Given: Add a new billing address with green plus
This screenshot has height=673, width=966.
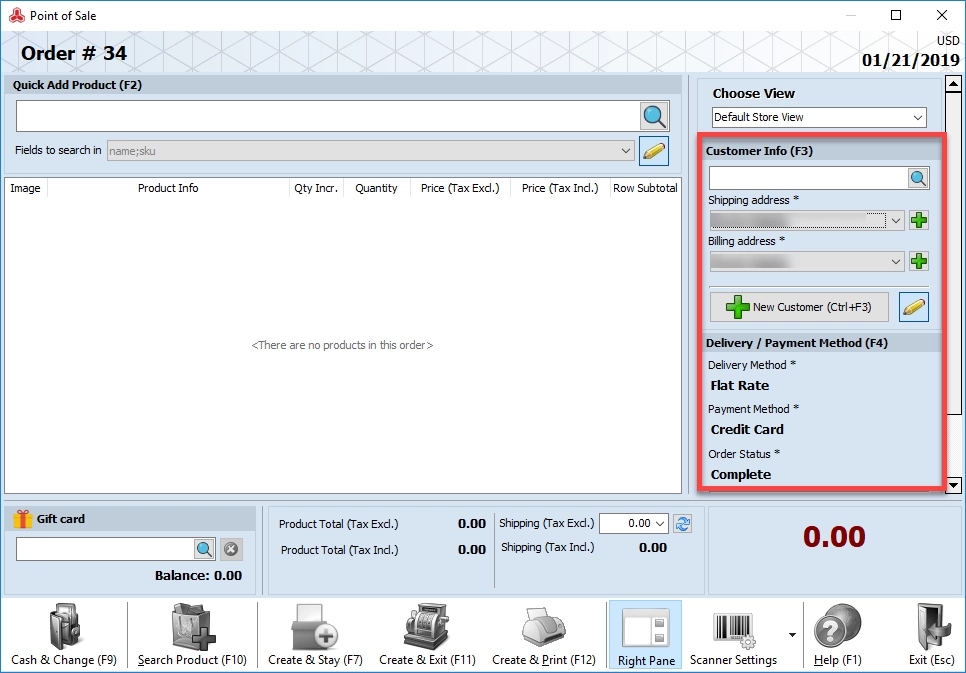Looking at the screenshot, I should 919,261.
